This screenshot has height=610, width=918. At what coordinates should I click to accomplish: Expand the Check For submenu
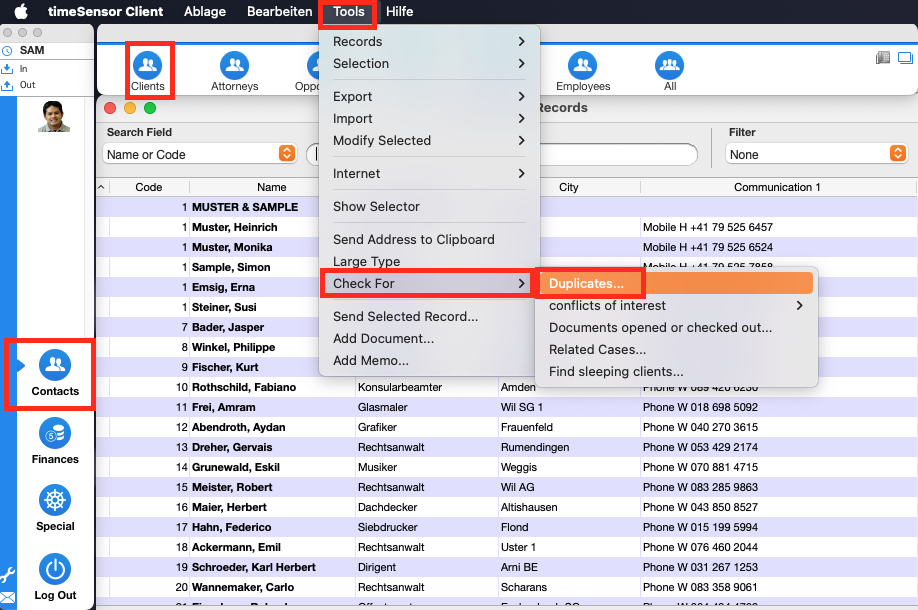coord(429,283)
